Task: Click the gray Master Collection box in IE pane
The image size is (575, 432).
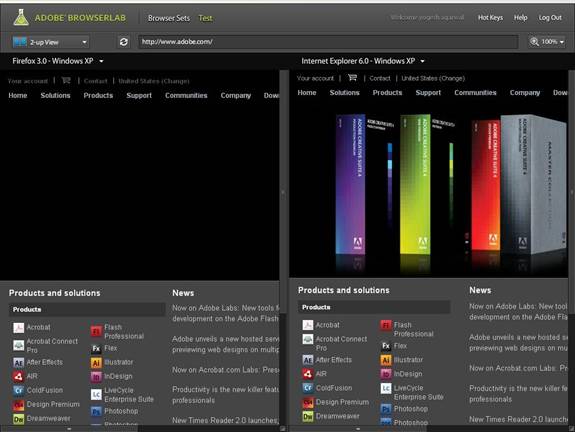Action: pos(534,184)
